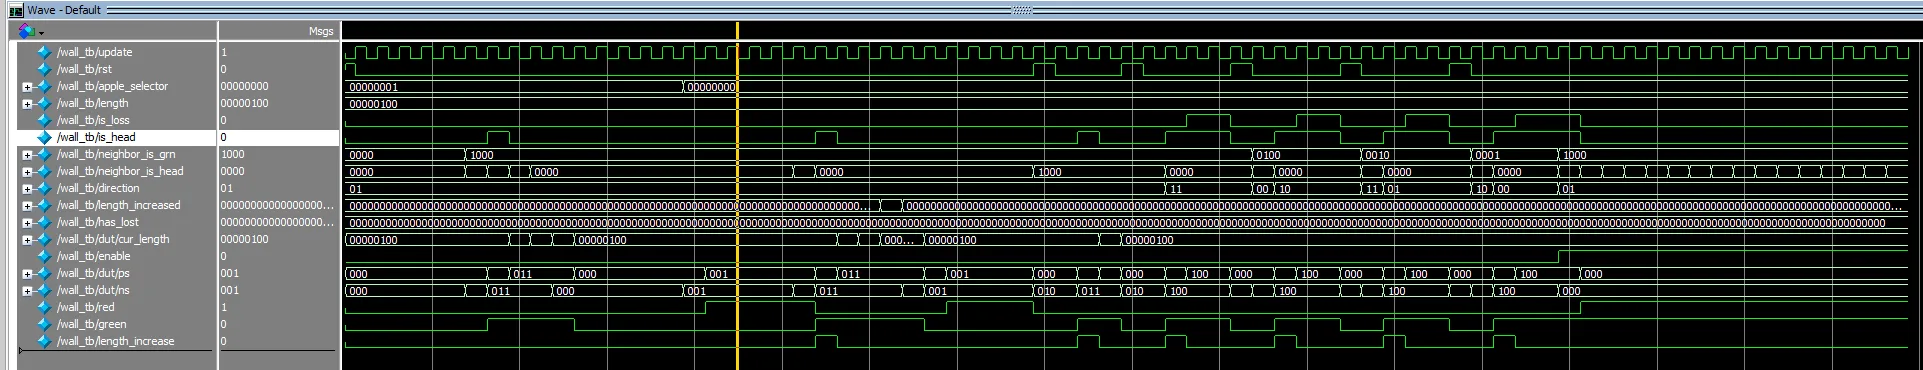1923x370 pixels.
Task: Click the Wave window icon in title bar
Action: 16,10
